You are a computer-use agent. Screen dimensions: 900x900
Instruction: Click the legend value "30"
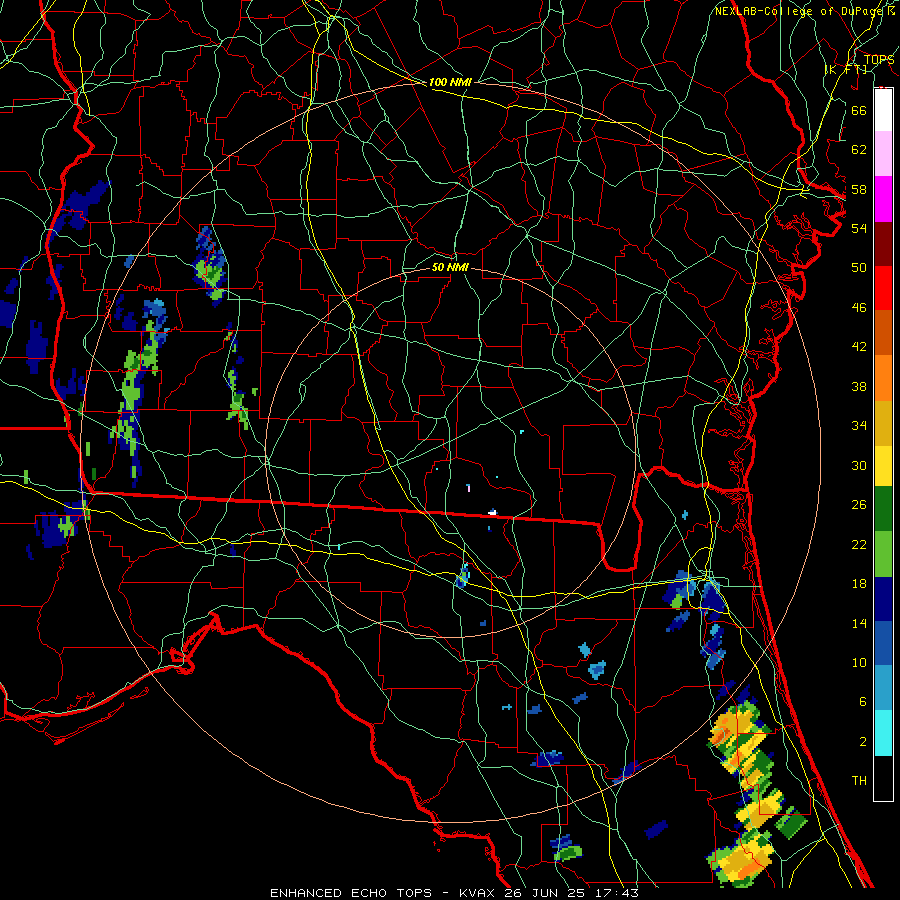pyautogui.click(x=859, y=465)
